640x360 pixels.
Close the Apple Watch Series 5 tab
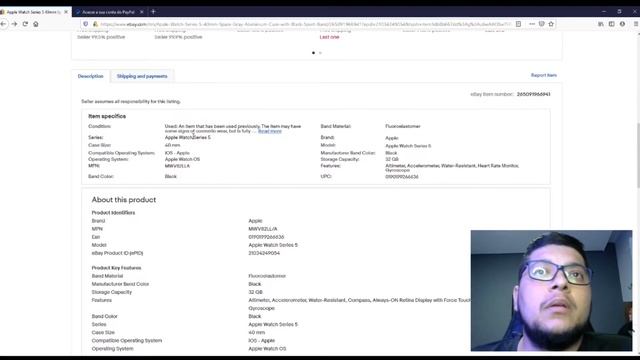tap(66, 12)
